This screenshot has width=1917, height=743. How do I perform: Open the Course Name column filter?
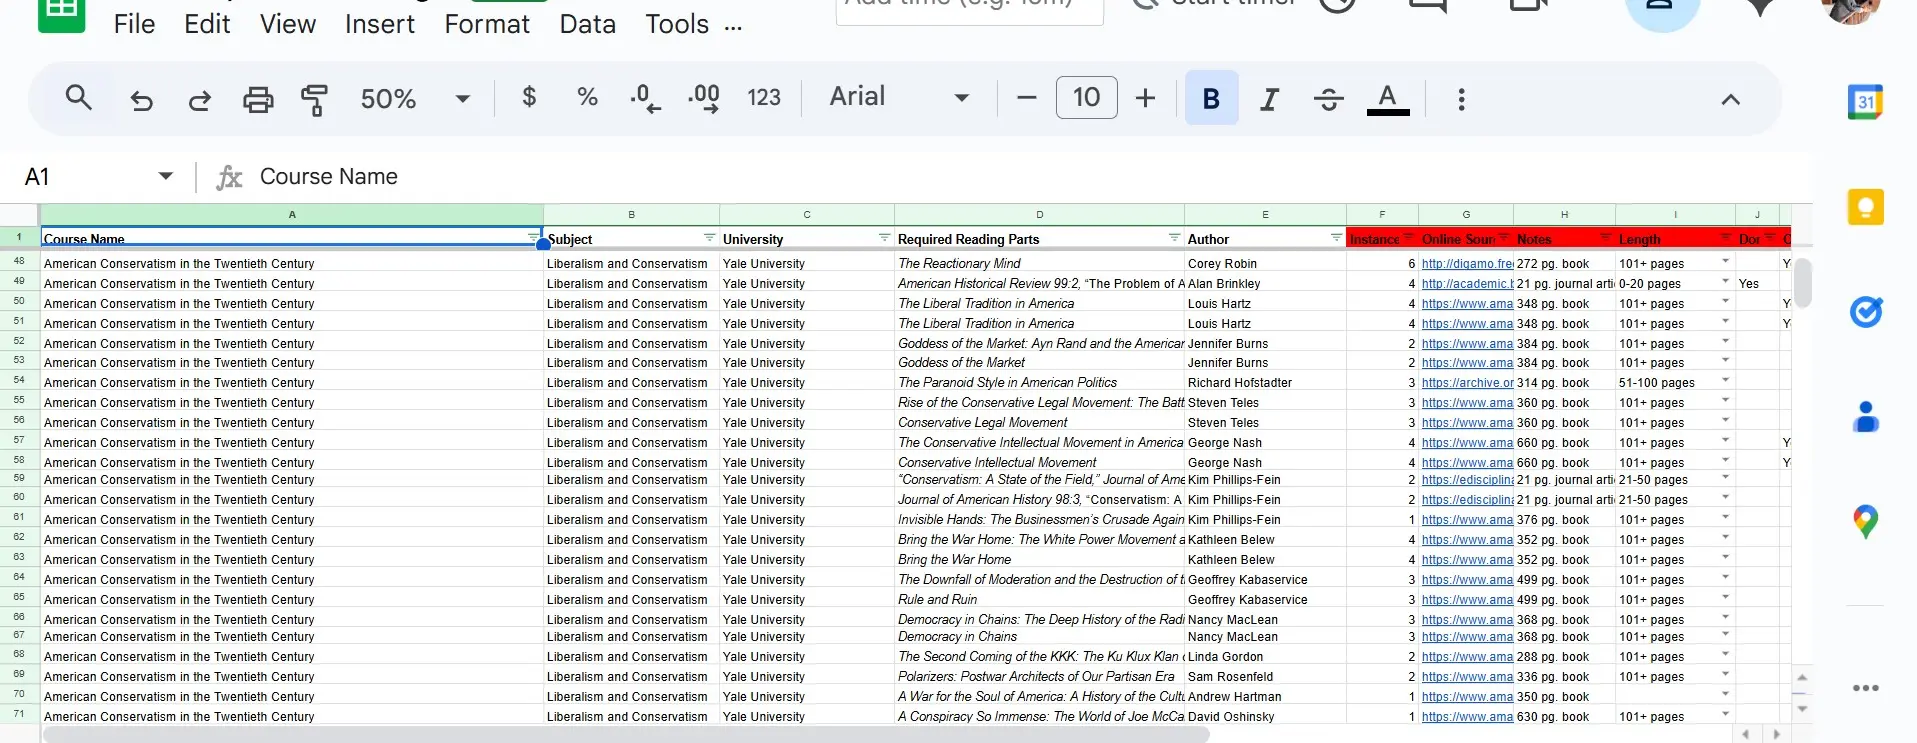tap(533, 237)
